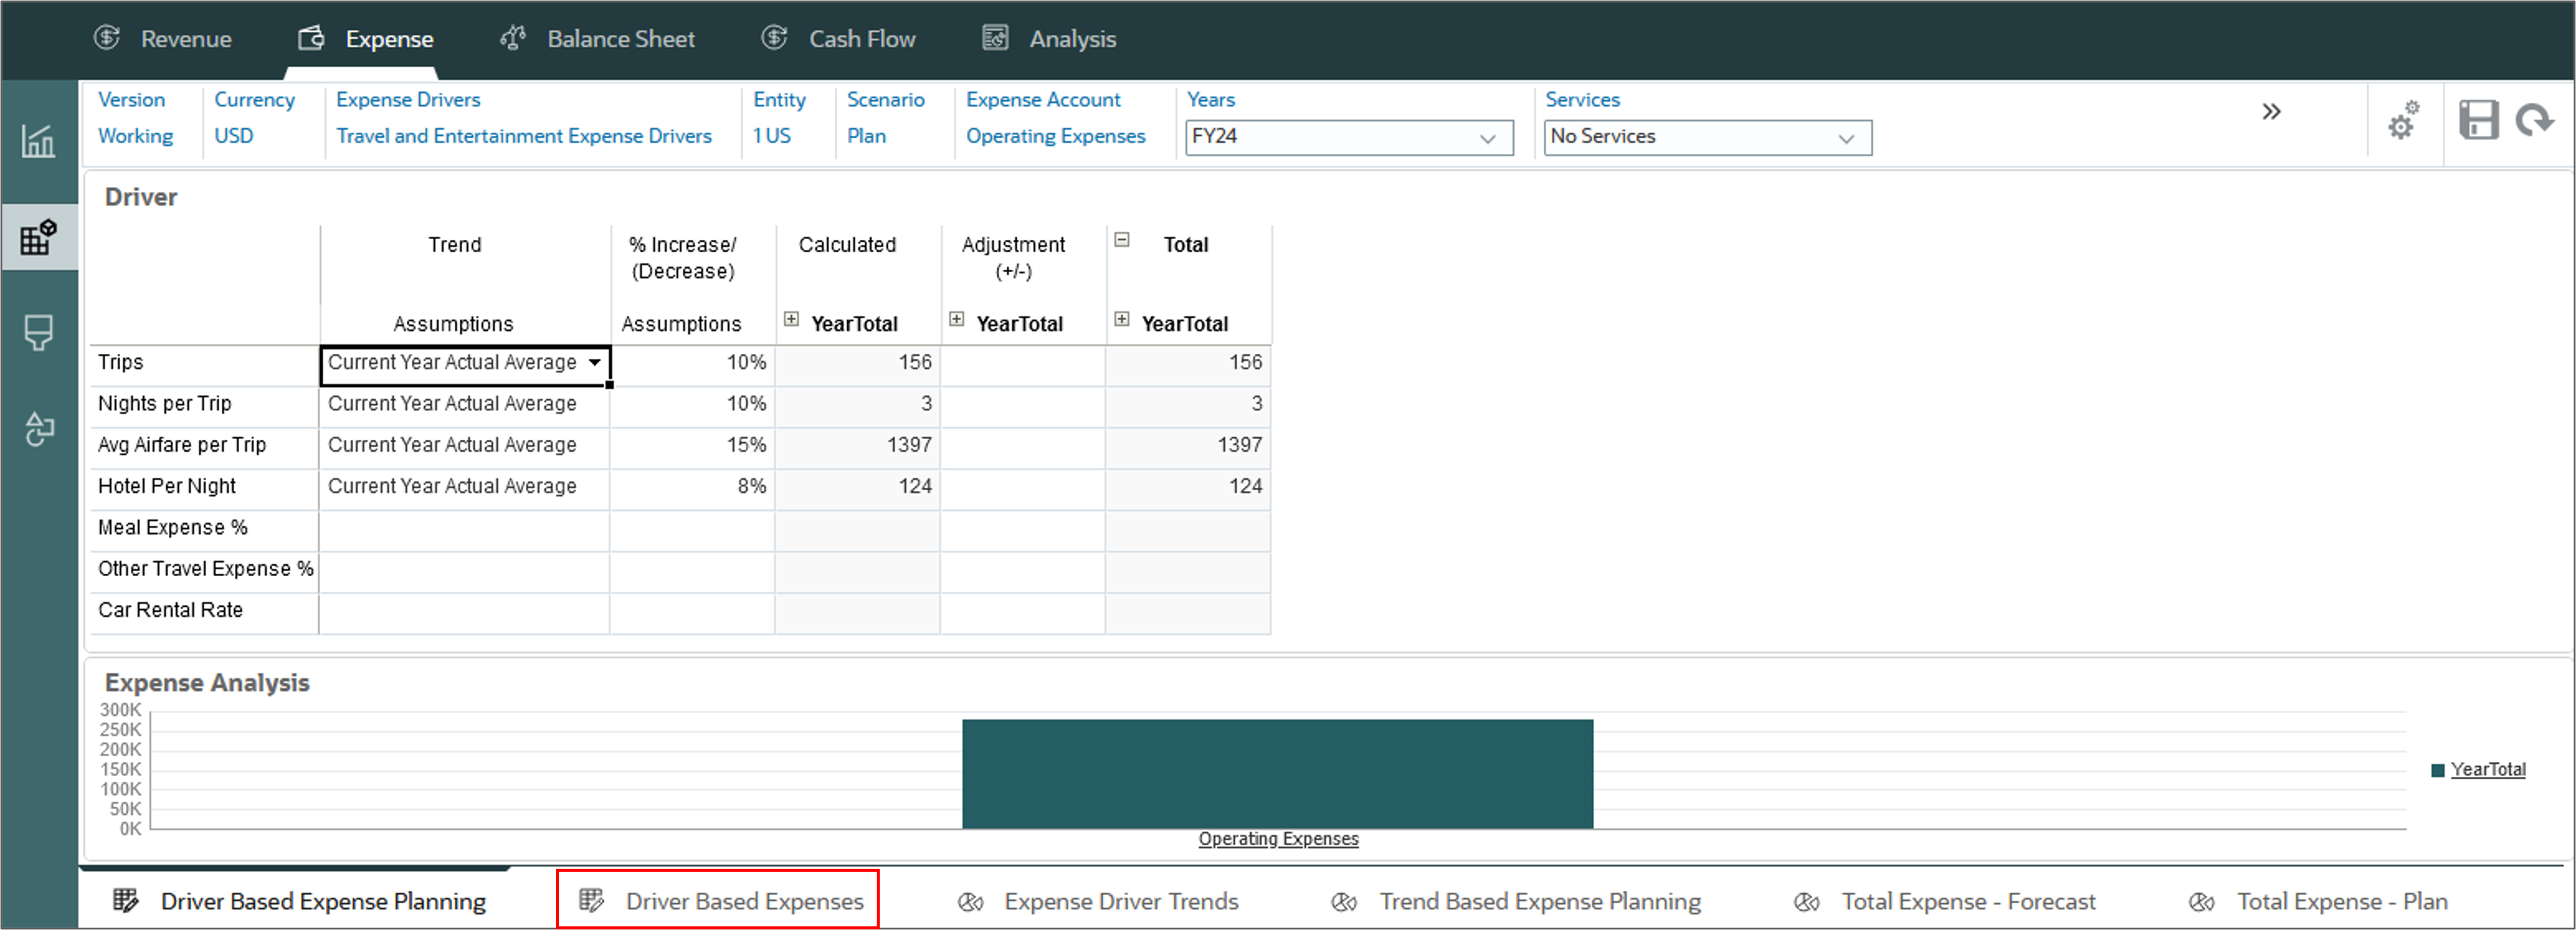Click the USD currency link

point(233,136)
